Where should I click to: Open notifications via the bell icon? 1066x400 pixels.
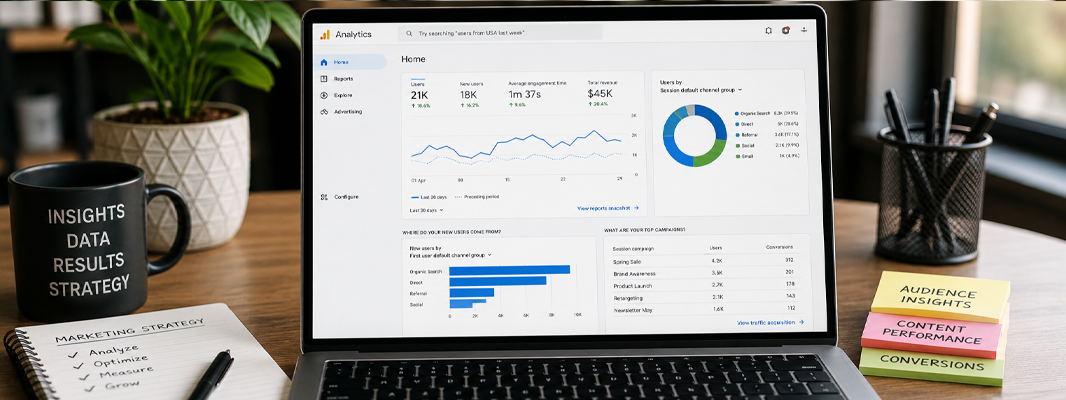768,31
